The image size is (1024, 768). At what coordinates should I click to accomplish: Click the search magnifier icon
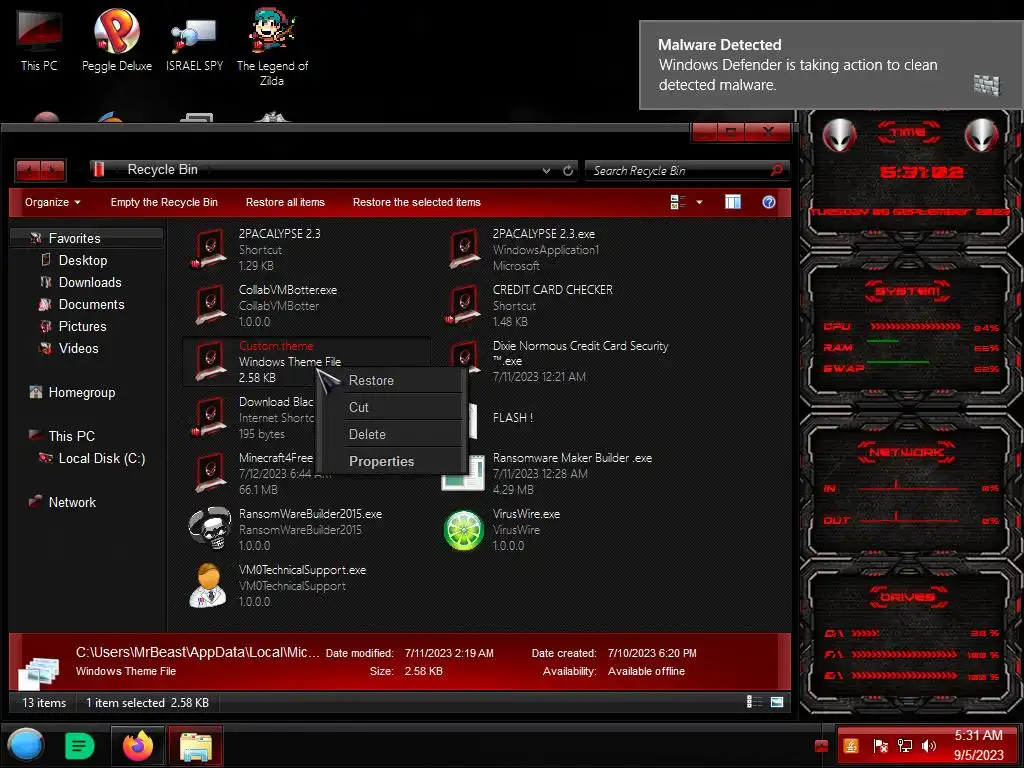[x=776, y=170]
